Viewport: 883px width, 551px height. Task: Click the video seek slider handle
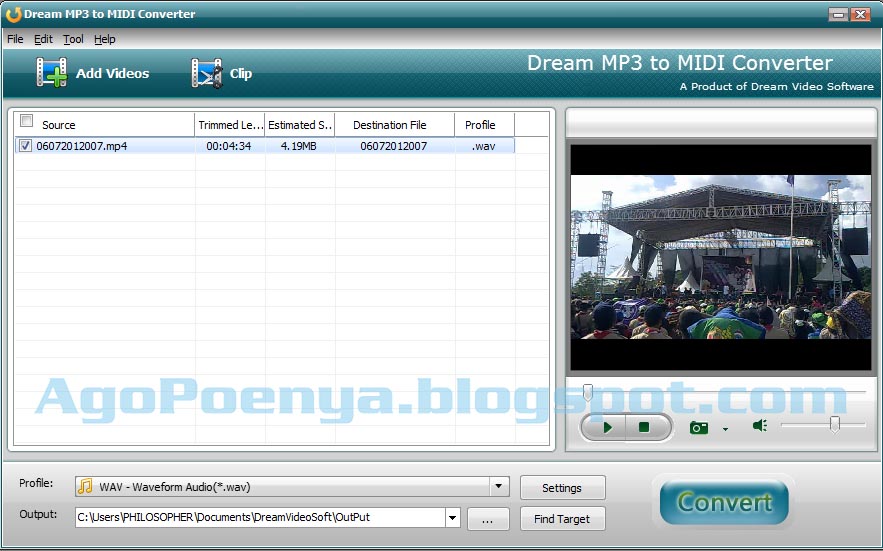coord(588,392)
